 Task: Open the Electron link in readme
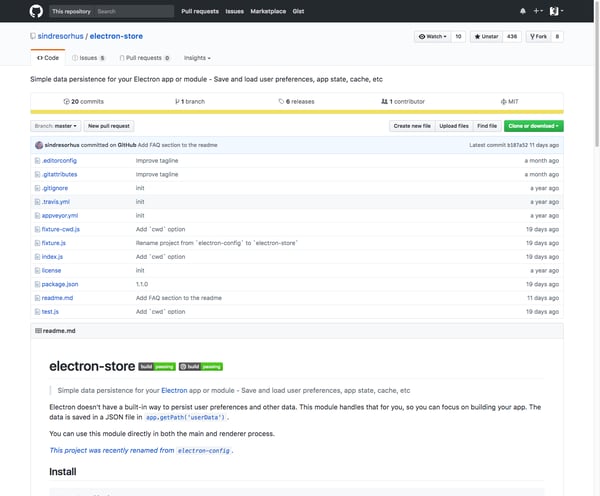(x=174, y=390)
